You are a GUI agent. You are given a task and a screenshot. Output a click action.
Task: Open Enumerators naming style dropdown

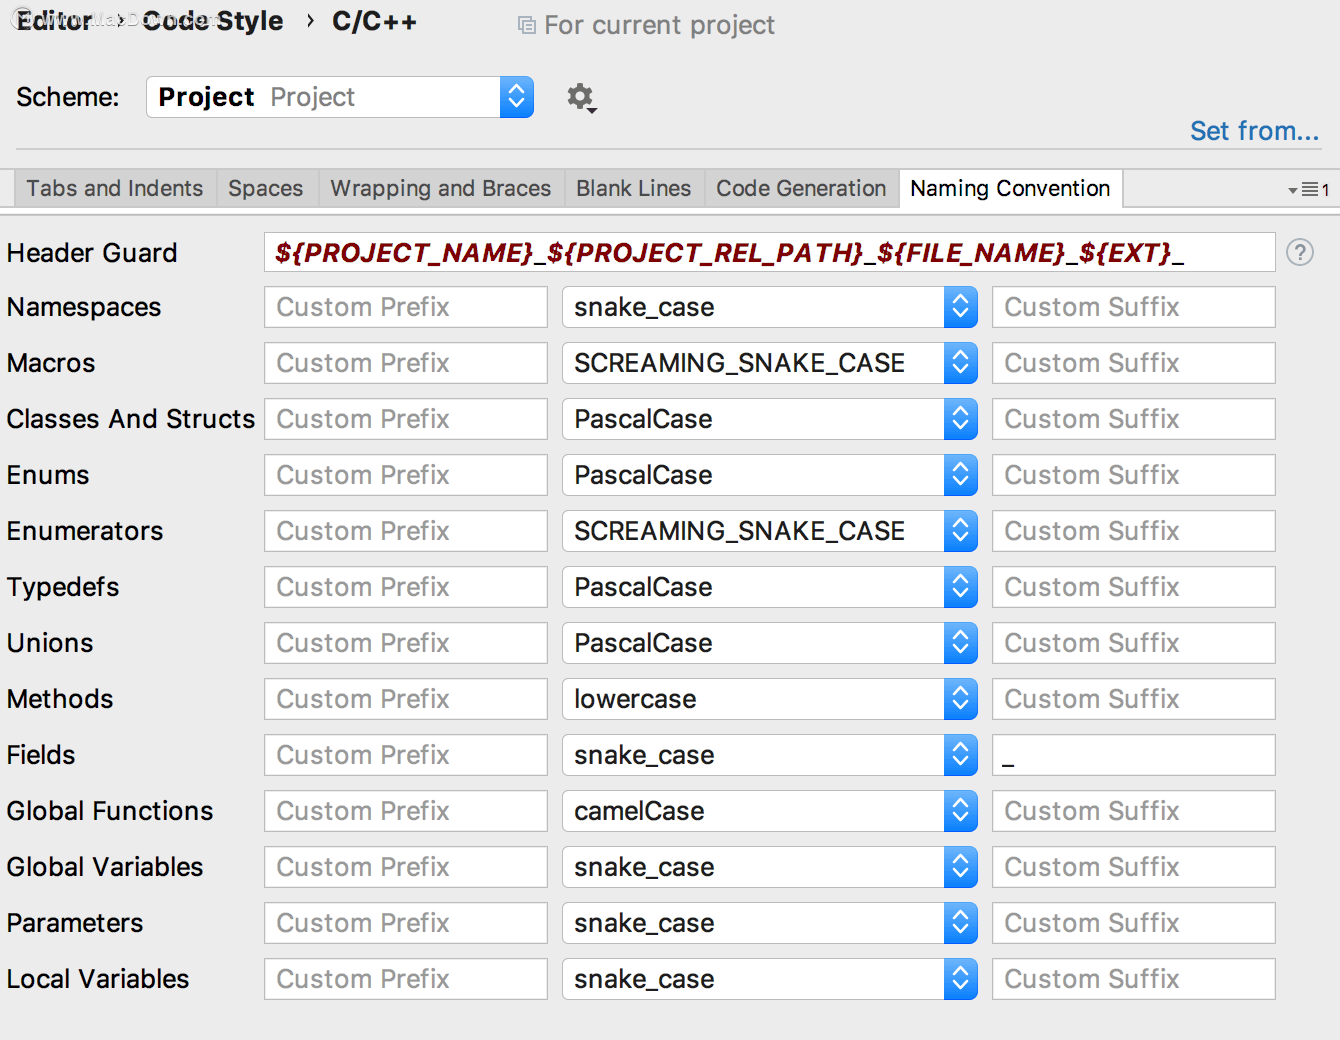coord(770,531)
